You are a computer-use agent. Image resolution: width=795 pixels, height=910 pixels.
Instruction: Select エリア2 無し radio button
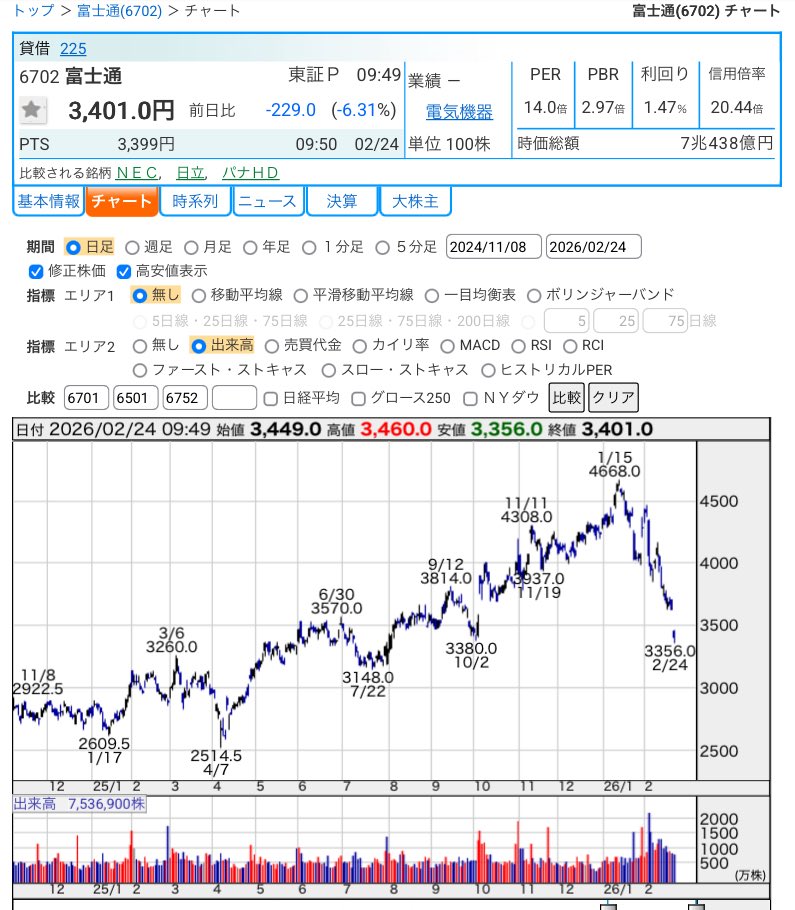point(139,346)
